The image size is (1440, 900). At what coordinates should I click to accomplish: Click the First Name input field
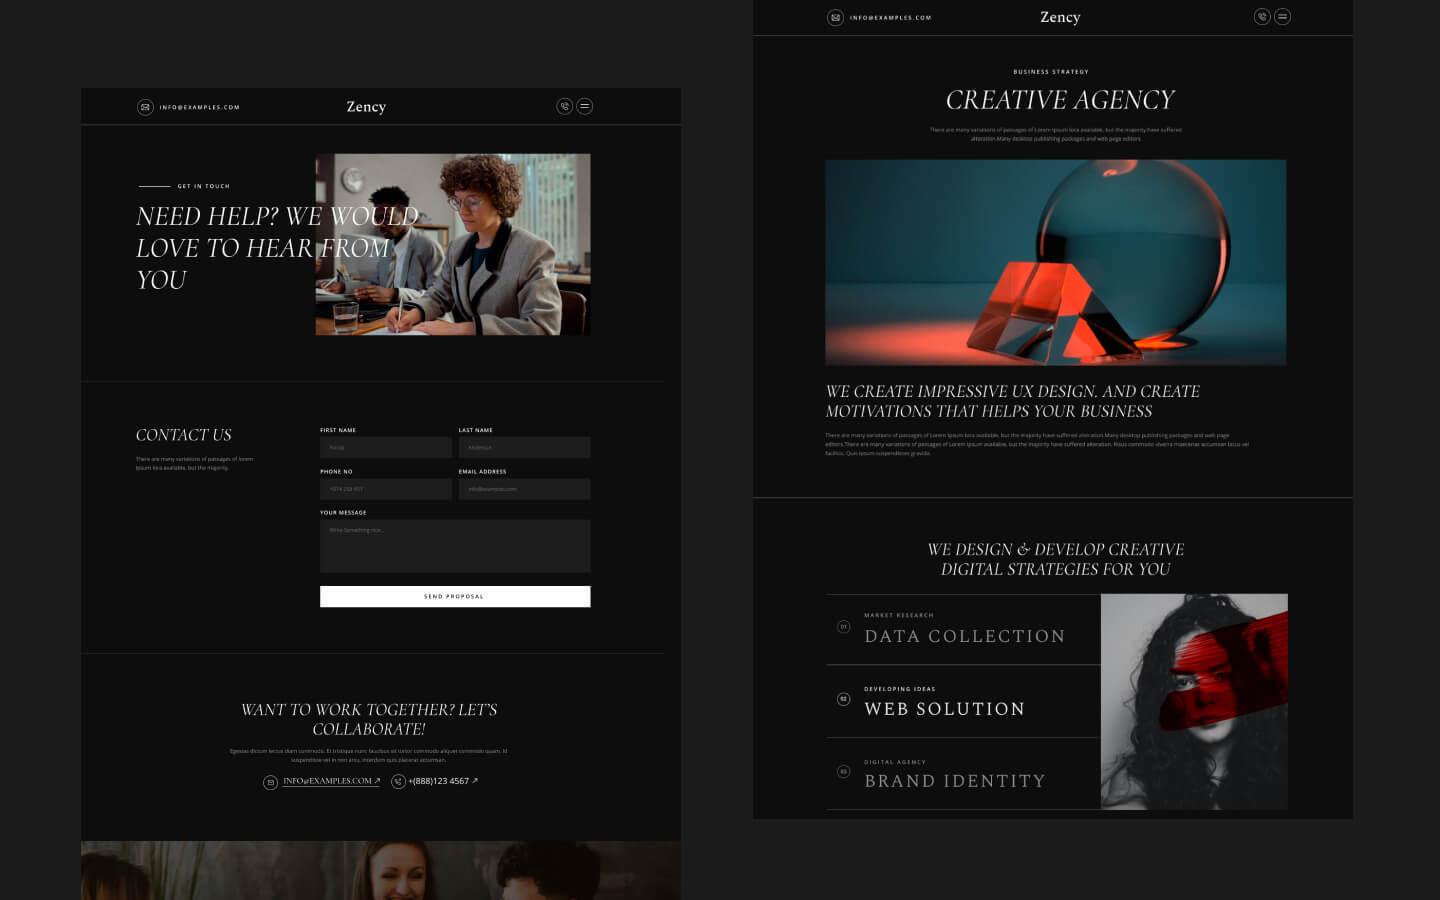(385, 447)
